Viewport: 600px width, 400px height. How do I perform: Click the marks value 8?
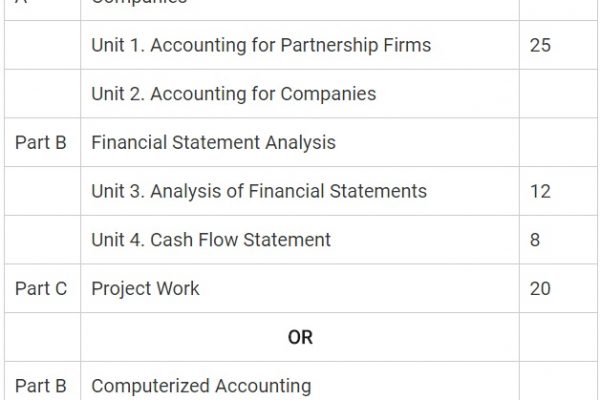click(535, 240)
